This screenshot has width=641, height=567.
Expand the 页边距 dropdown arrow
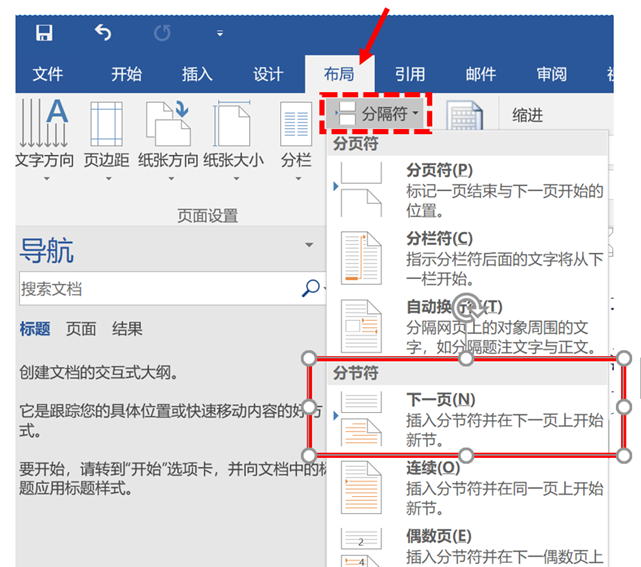[x=108, y=179]
